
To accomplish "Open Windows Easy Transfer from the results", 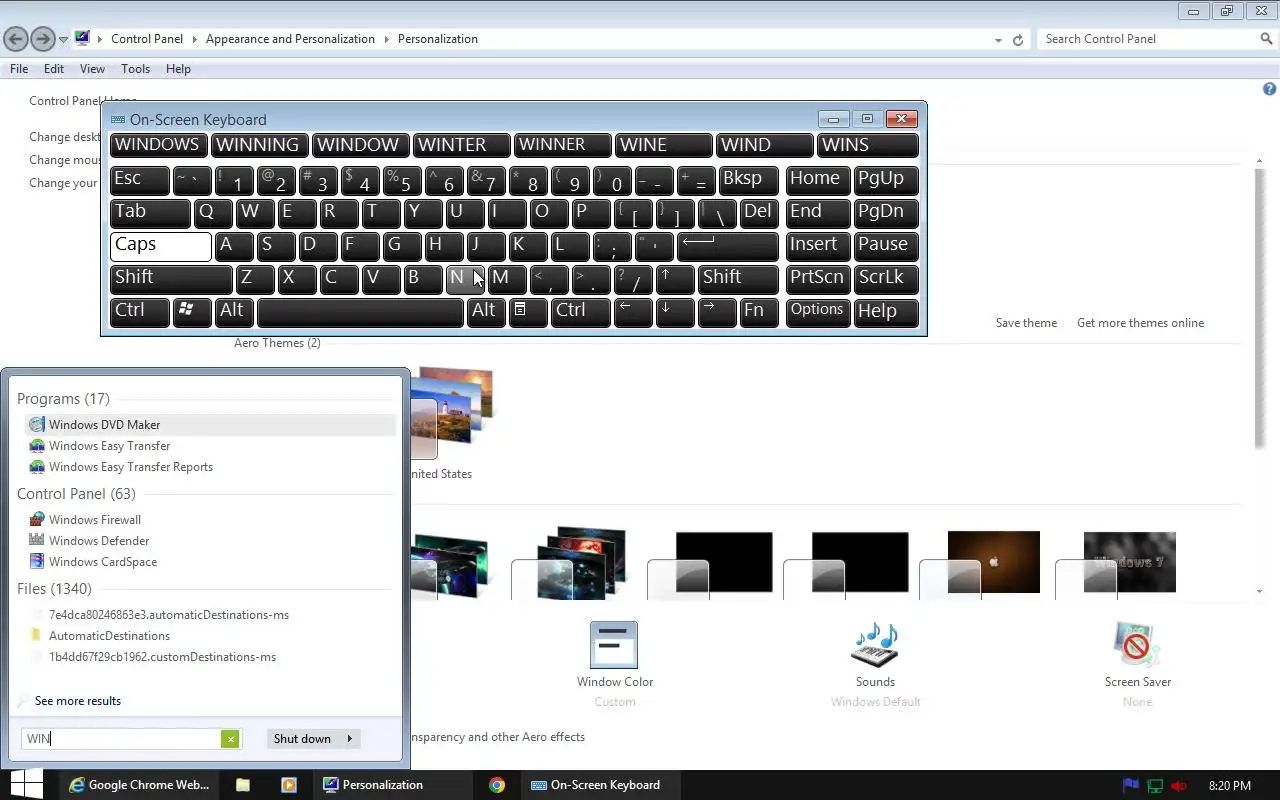I will point(109,446).
